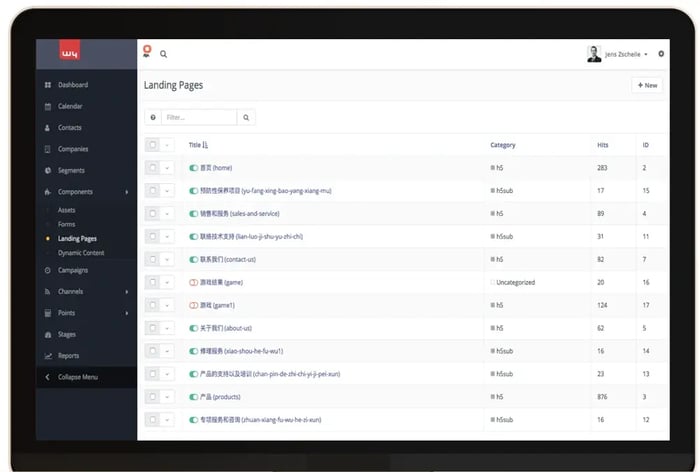
Task: Click the h5 category color square for products
Action: click(492, 397)
